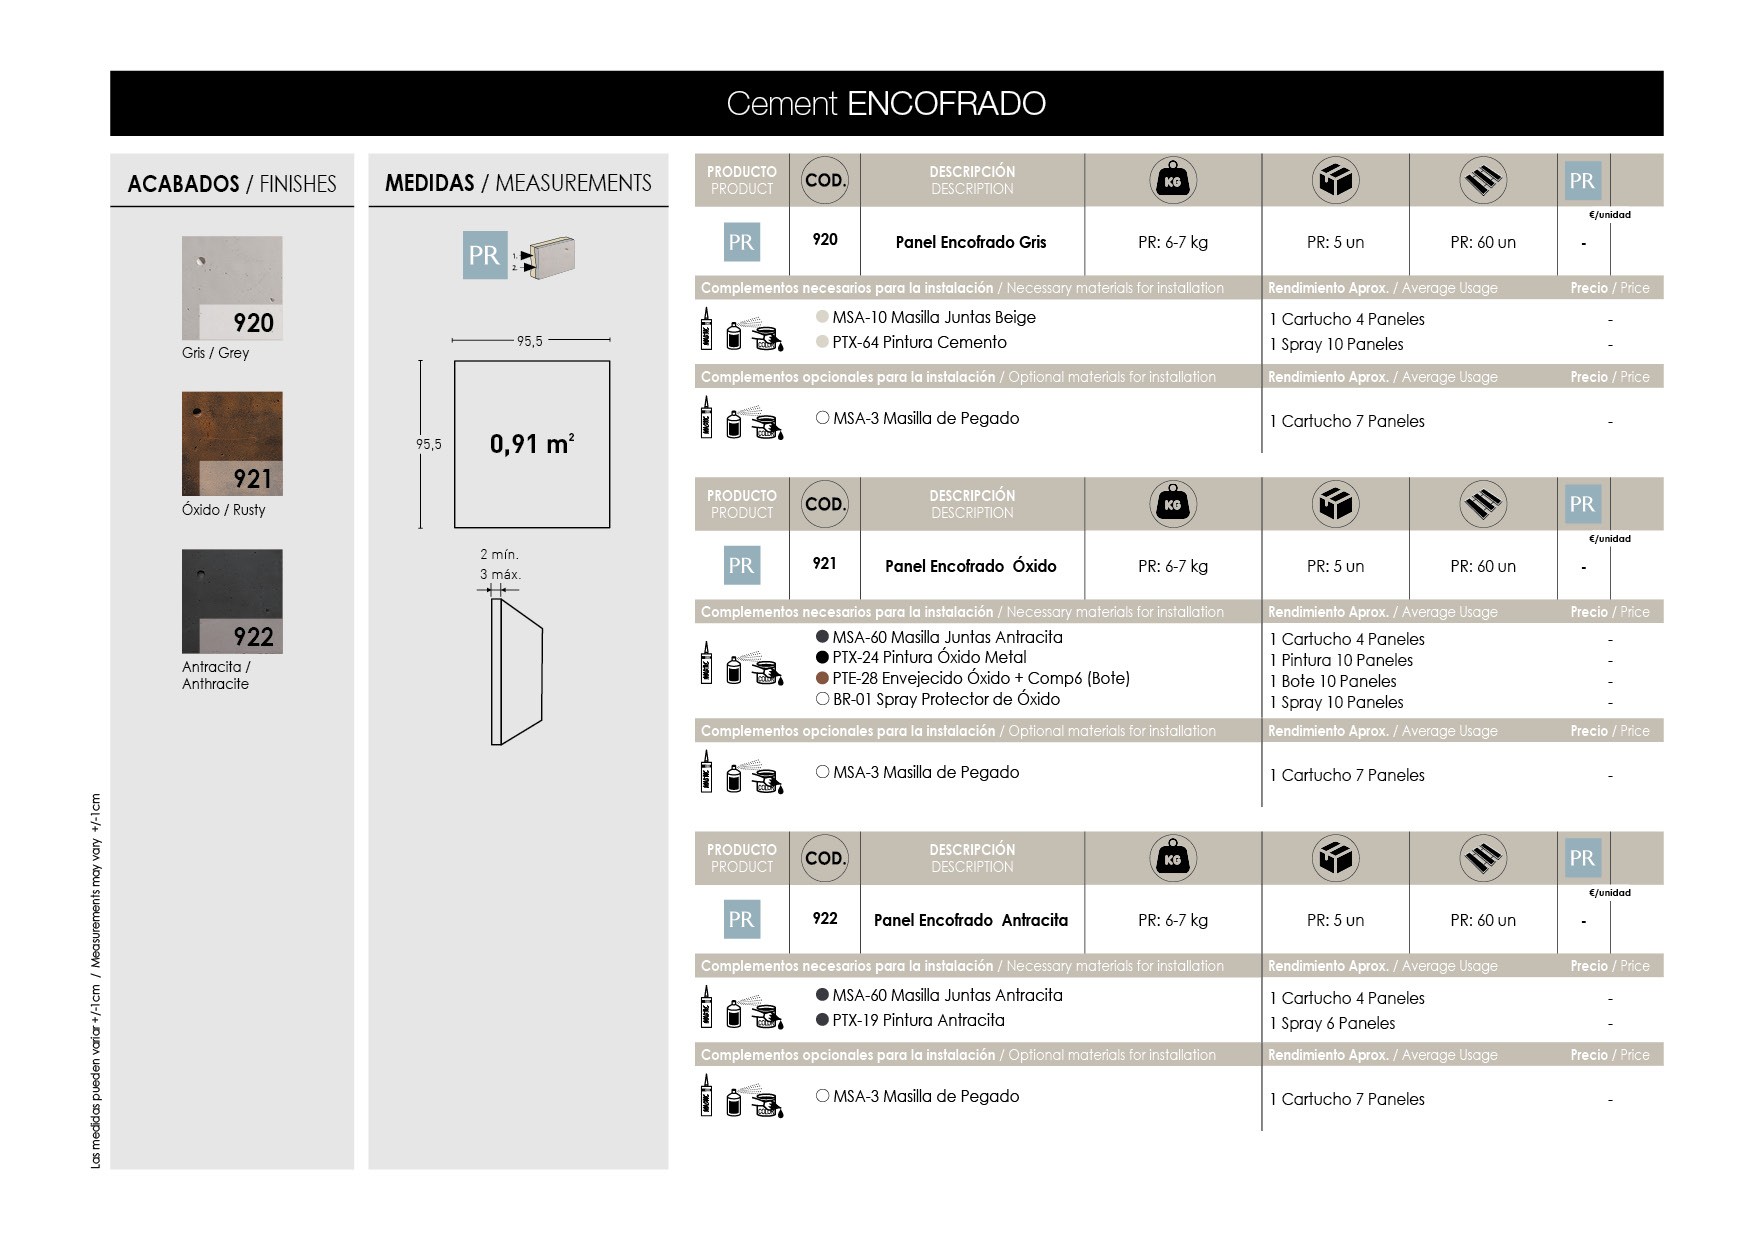Click the MEDIDAS / MEASUREMENTS heading

[x=518, y=183]
